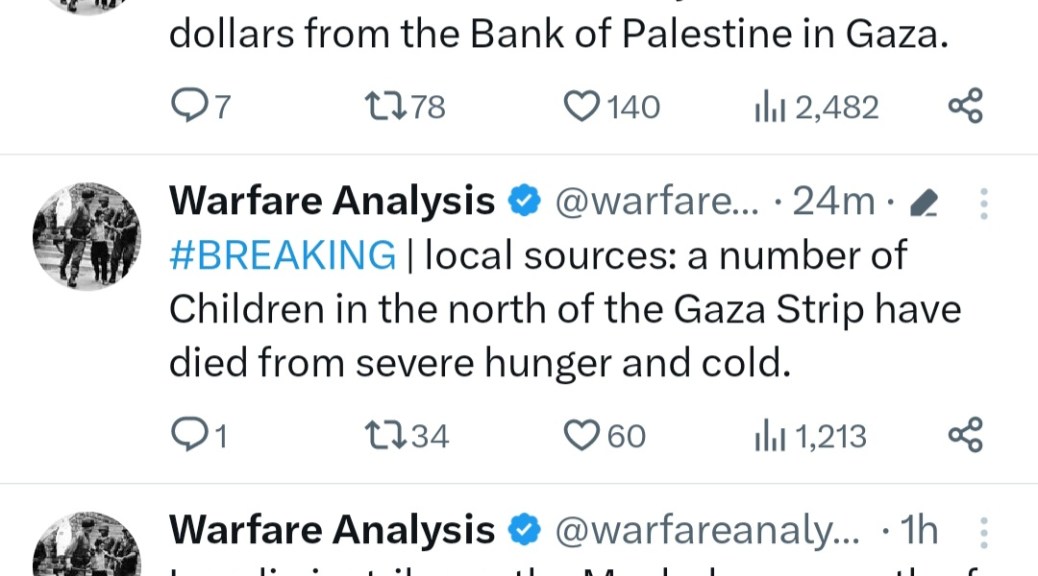Open the #BREAKING hashtag link
The width and height of the screenshot is (1038, 576).
(x=283, y=256)
